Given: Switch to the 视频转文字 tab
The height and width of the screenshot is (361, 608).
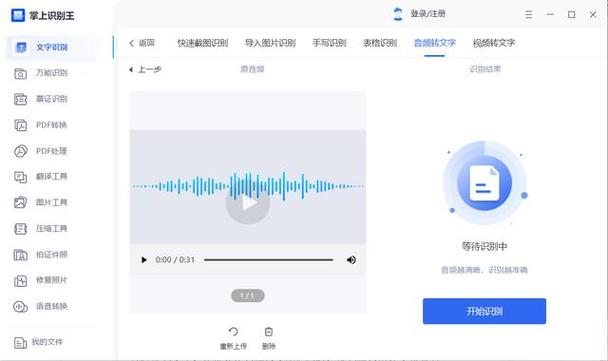Looking at the screenshot, I should coord(494,43).
